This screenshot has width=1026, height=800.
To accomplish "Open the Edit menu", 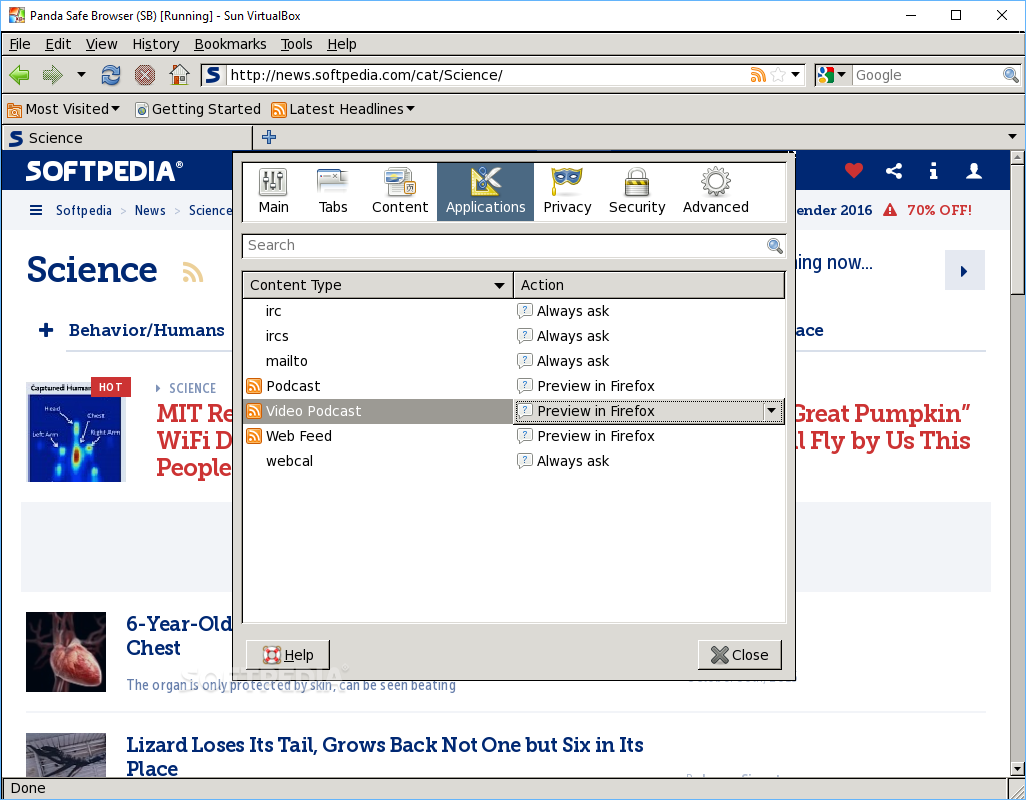I will click(x=58, y=44).
